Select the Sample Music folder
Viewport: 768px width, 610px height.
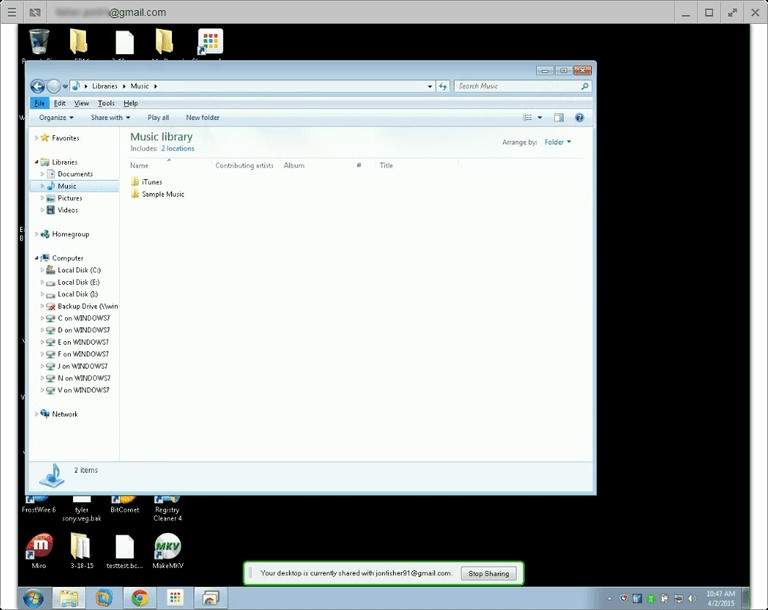pos(158,195)
